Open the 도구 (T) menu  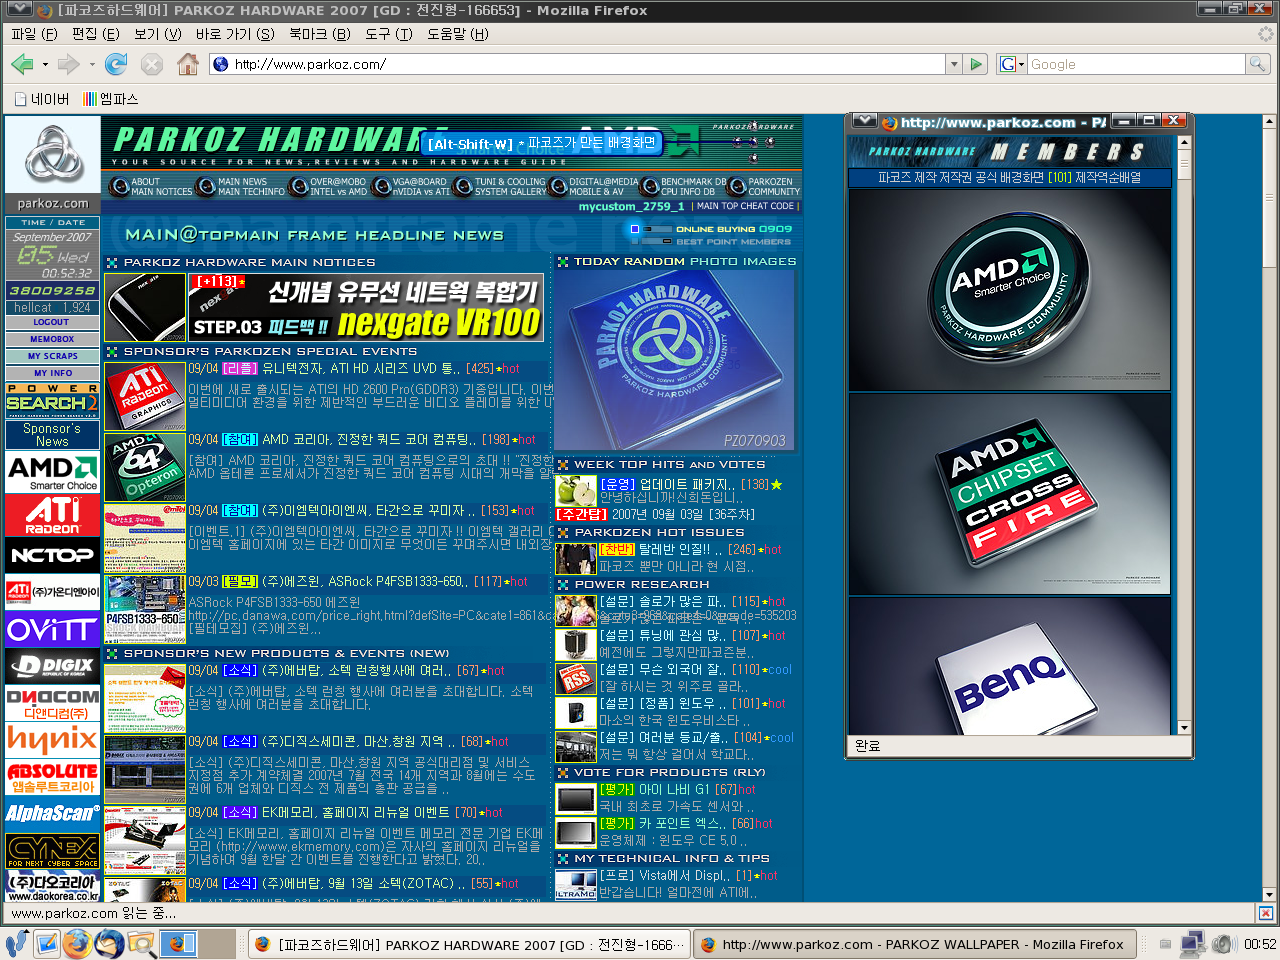click(388, 34)
